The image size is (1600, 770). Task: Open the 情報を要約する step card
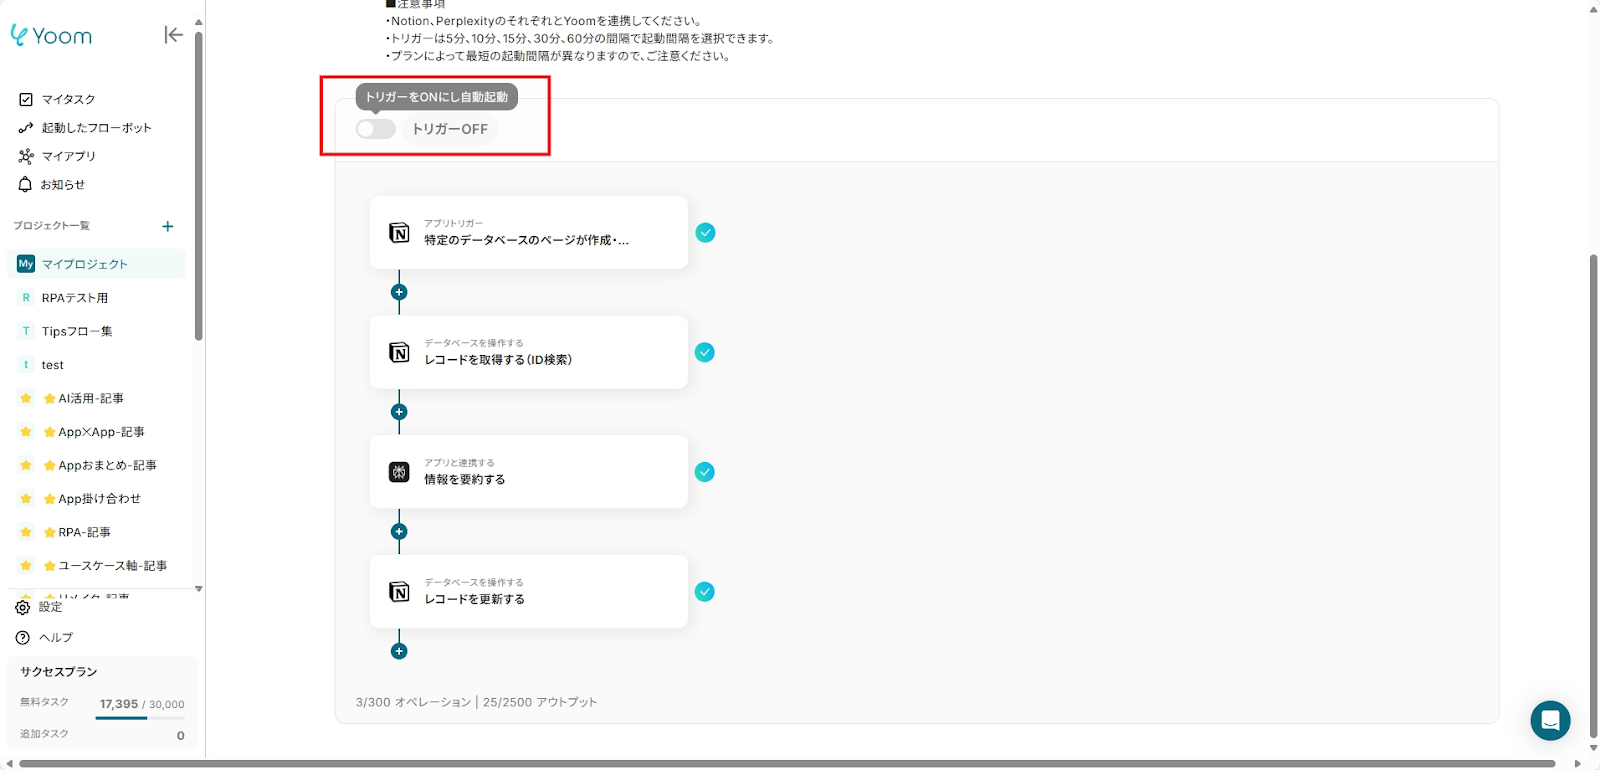click(529, 472)
